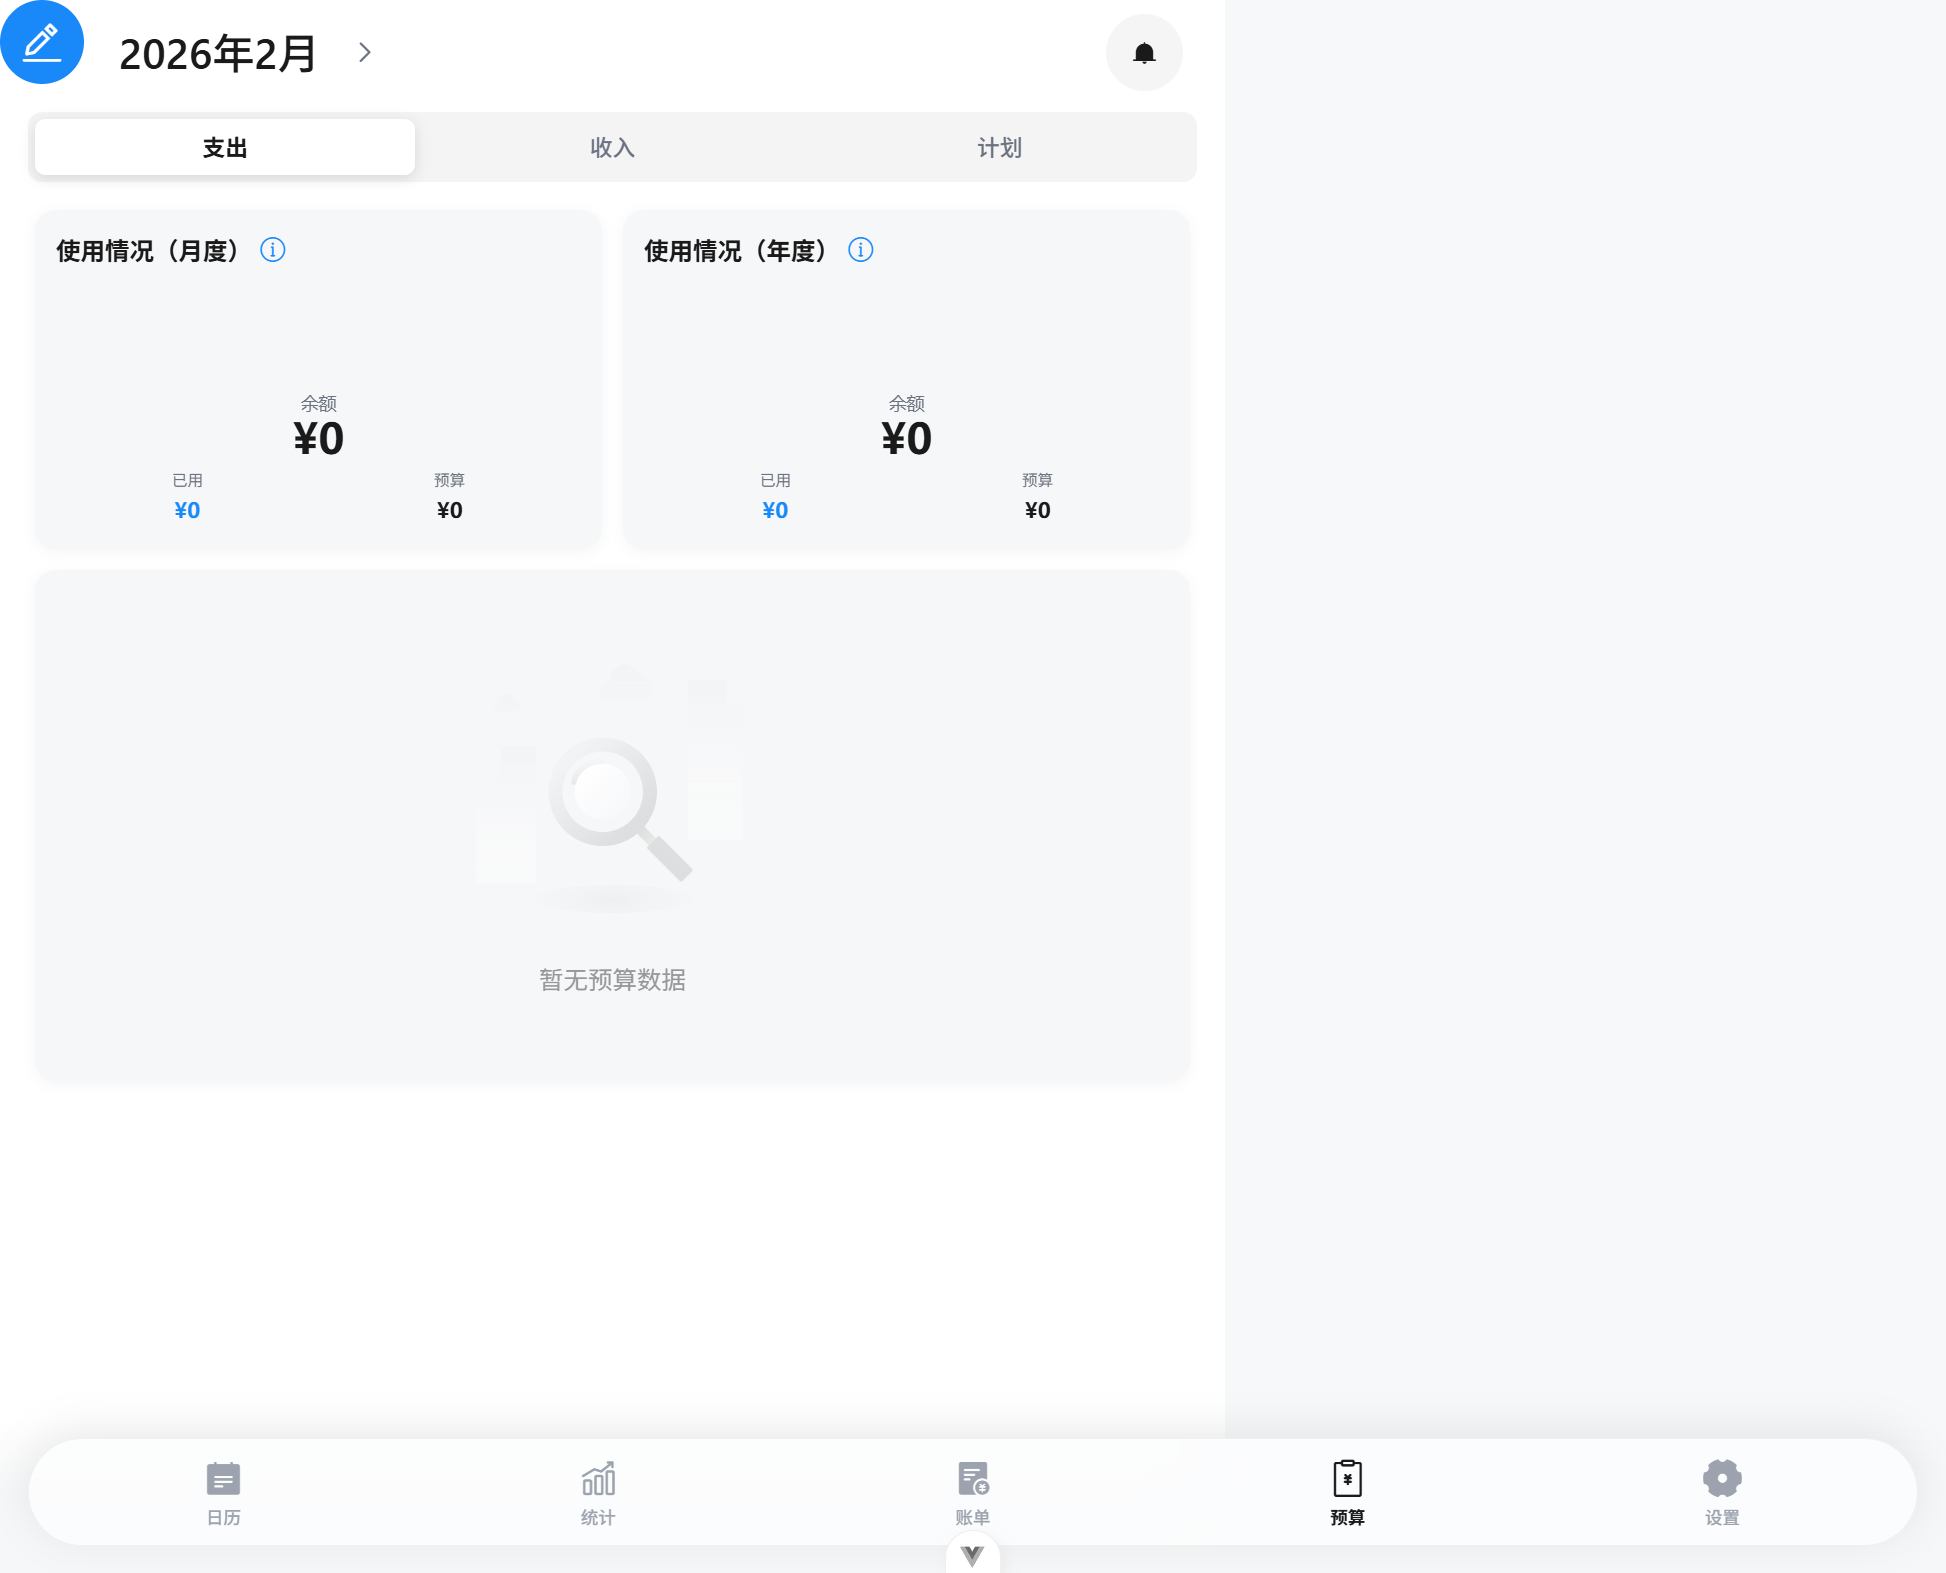Viewport: 1946px width, 1573px height.
Task: Go to 统计 statistics in bottom bar
Action: [x=598, y=1479]
